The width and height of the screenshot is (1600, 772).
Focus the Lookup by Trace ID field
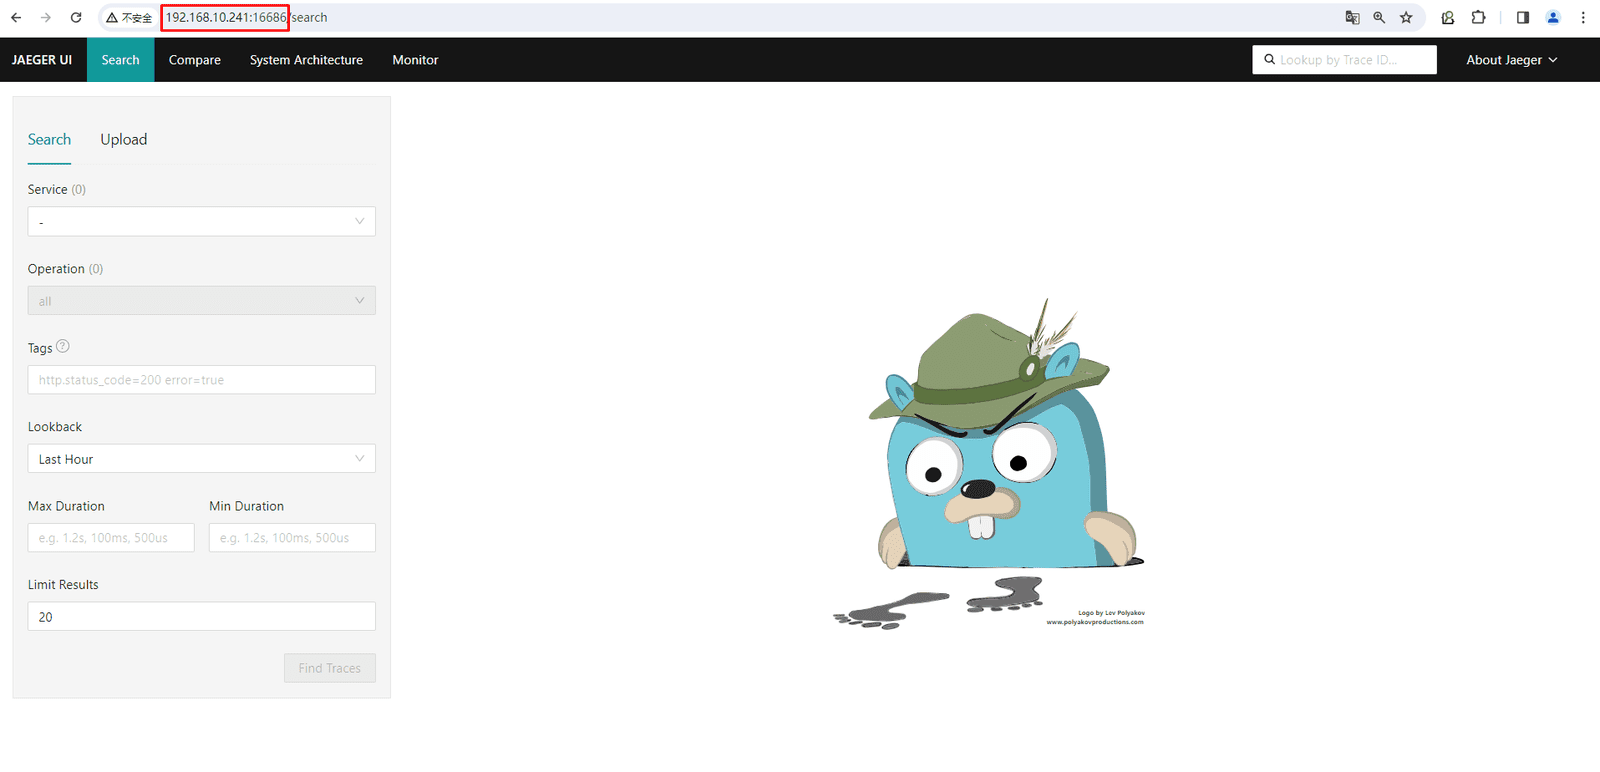click(x=1344, y=60)
